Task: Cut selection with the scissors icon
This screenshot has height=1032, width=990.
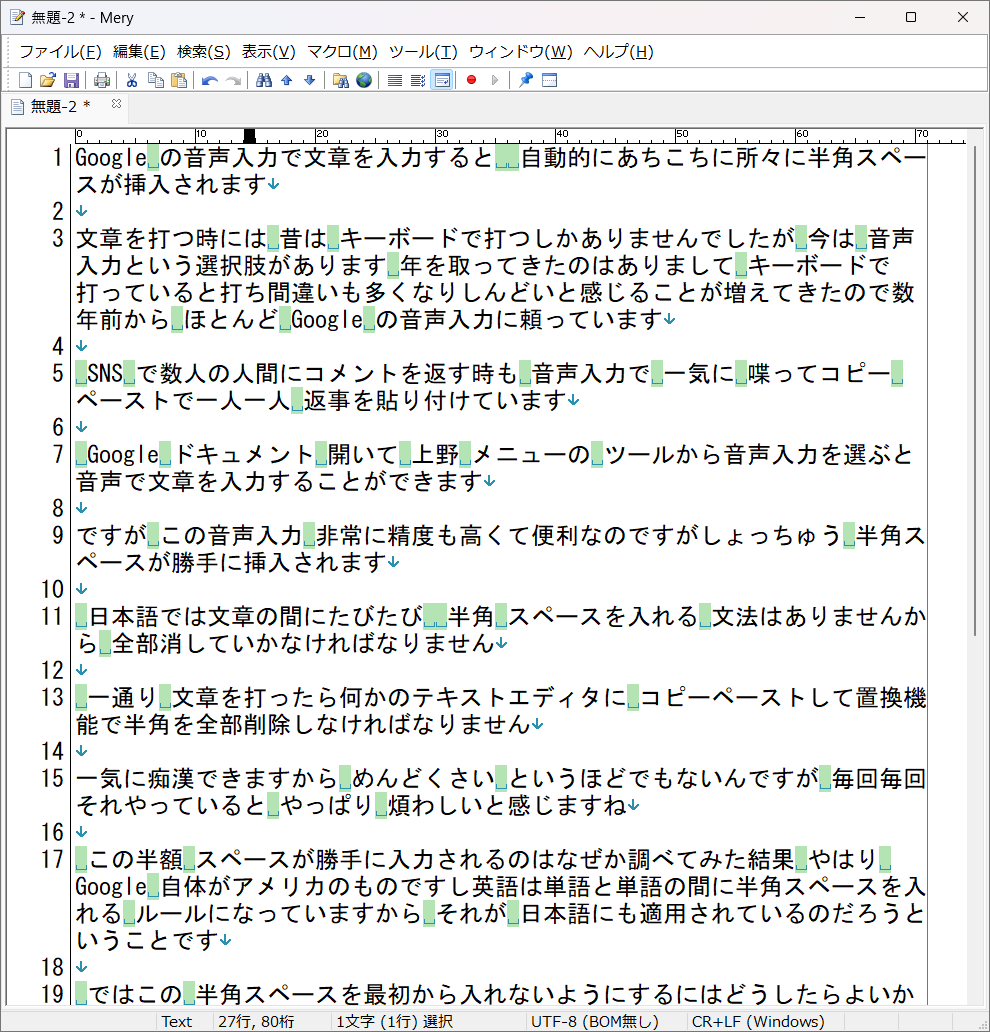Action: click(x=132, y=80)
